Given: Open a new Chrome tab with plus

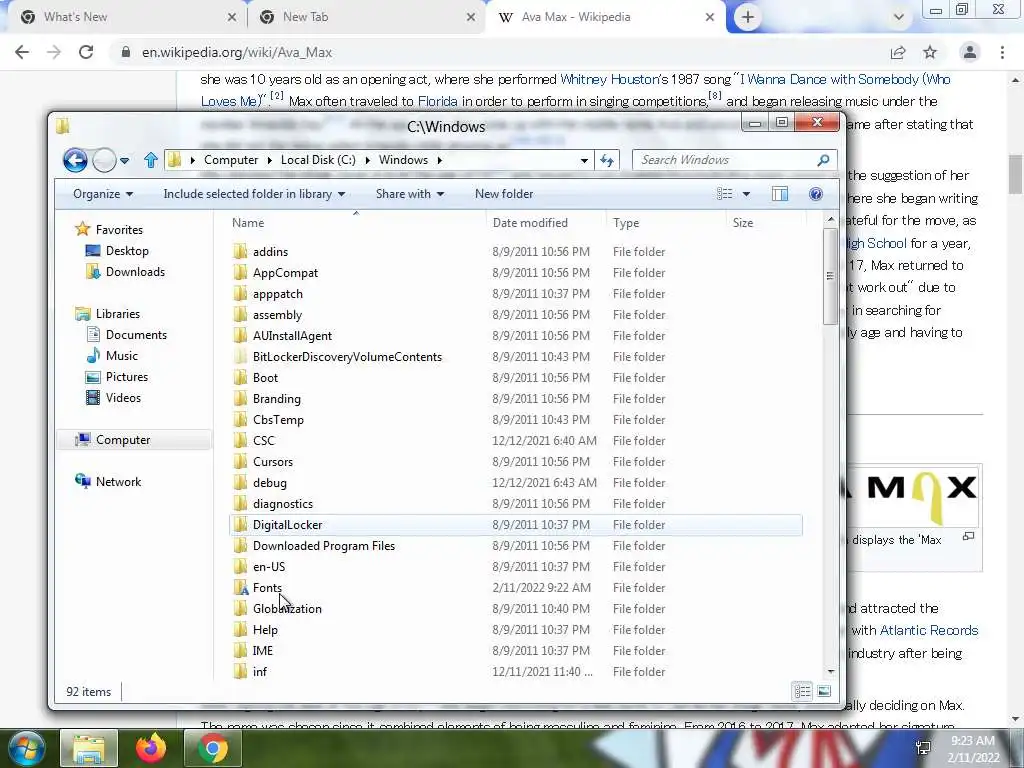Looking at the screenshot, I should pyautogui.click(x=748, y=17).
